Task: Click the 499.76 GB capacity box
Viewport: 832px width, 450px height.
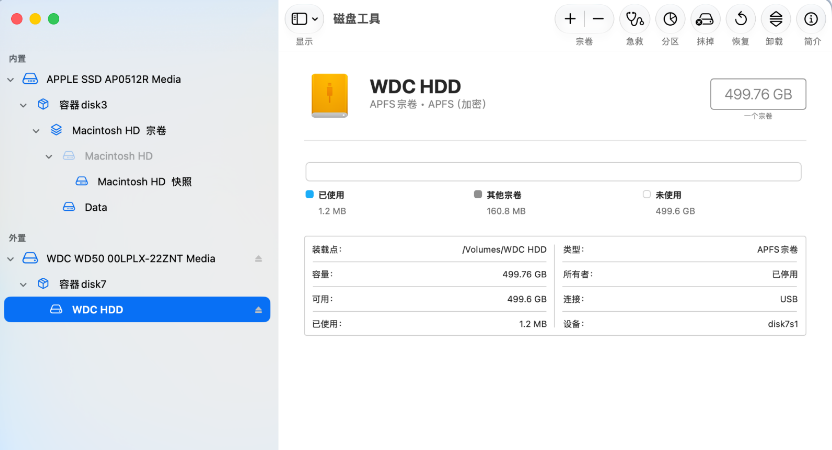Action: 758,94
